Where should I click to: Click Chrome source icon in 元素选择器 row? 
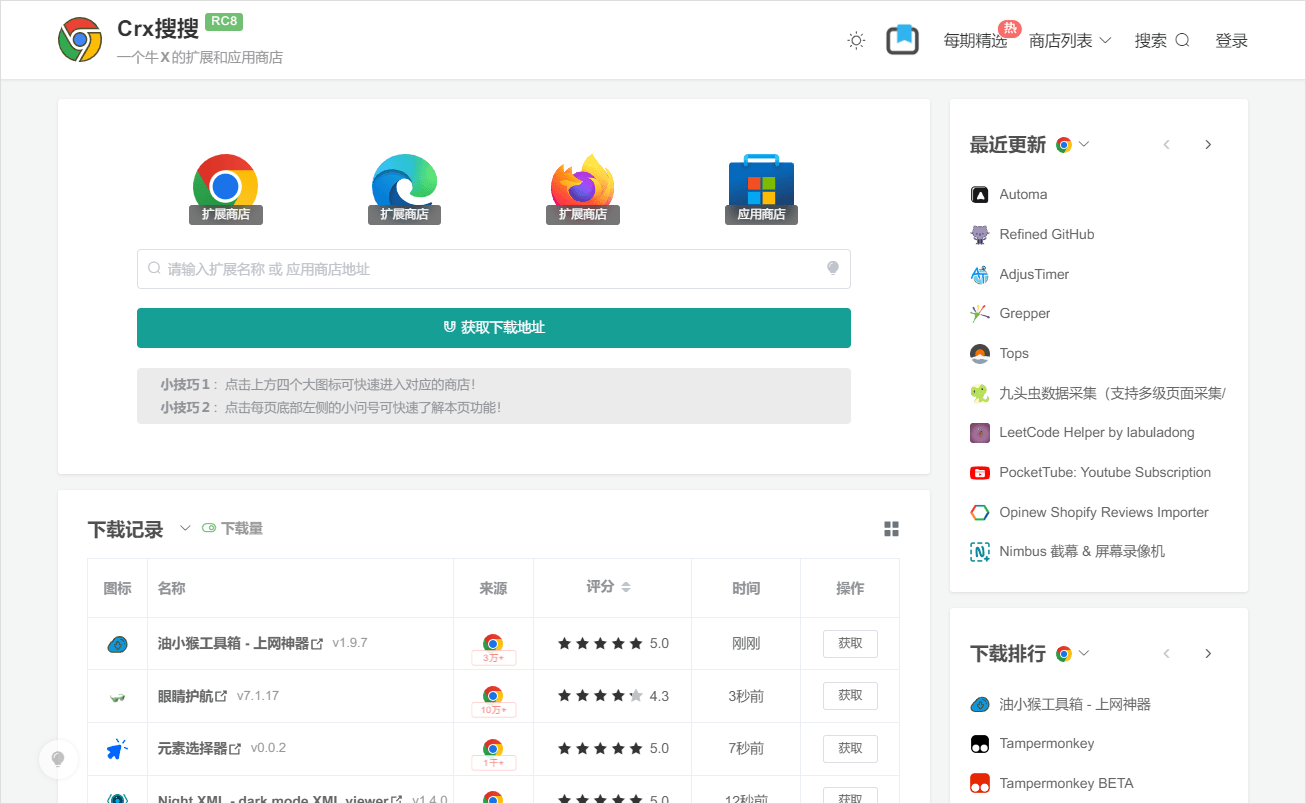click(x=493, y=748)
